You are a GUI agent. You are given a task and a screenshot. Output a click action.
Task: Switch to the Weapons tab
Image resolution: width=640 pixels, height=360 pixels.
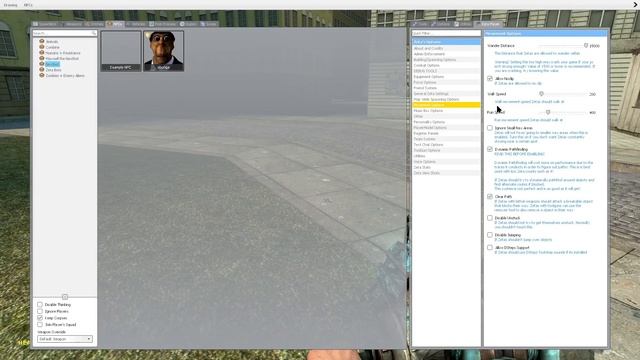(71, 24)
